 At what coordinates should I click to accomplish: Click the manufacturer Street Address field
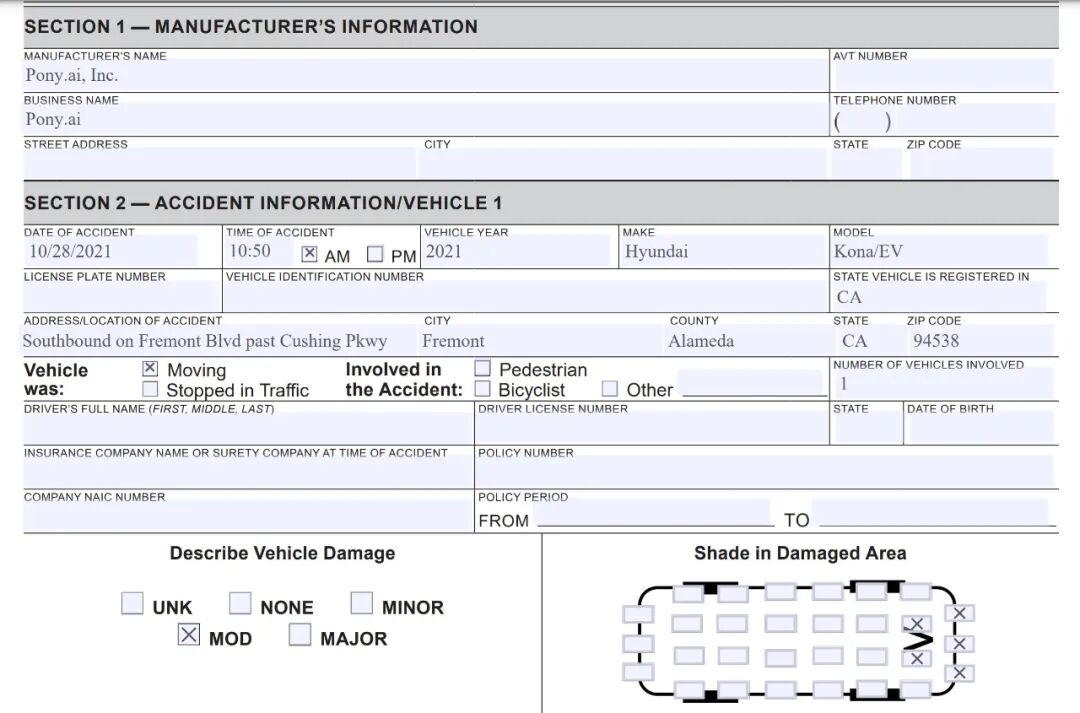pyautogui.click(x=220, y=164)
